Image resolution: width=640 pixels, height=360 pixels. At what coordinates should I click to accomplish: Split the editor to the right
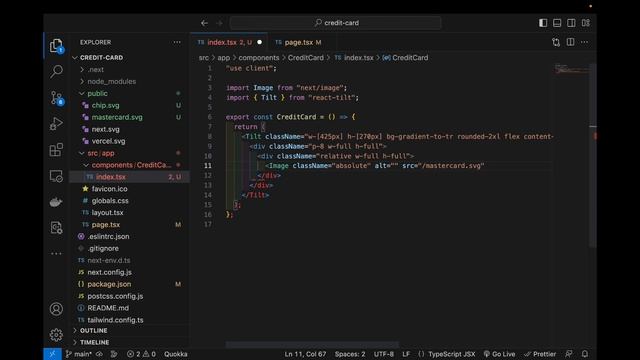tap(570, 42)
